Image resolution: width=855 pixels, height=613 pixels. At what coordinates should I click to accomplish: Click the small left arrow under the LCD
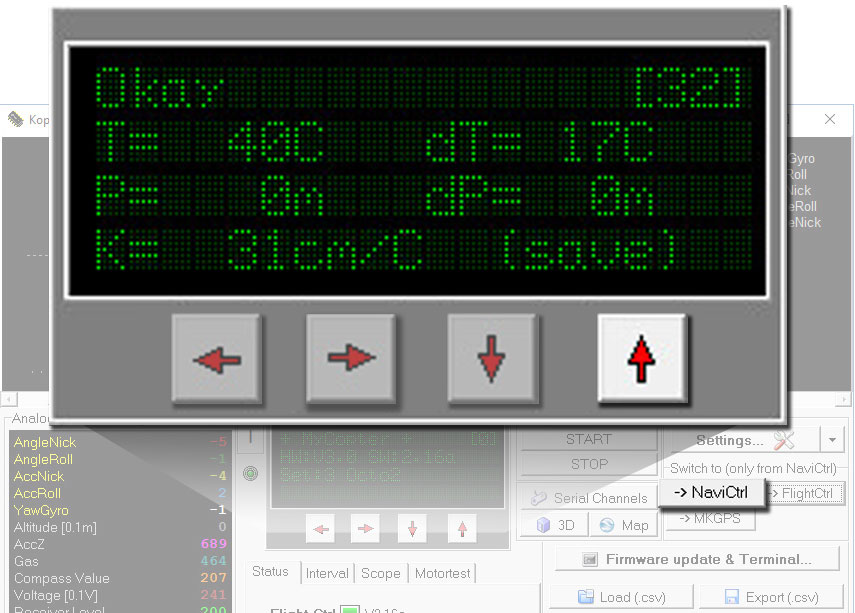point(320,529)
